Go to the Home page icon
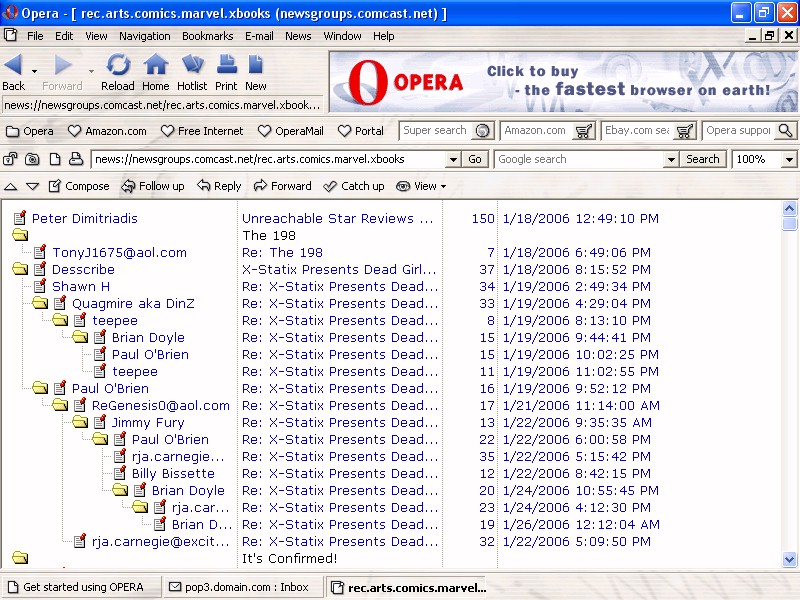This screenshot has height=600, width=800. [x=155, y=66]
